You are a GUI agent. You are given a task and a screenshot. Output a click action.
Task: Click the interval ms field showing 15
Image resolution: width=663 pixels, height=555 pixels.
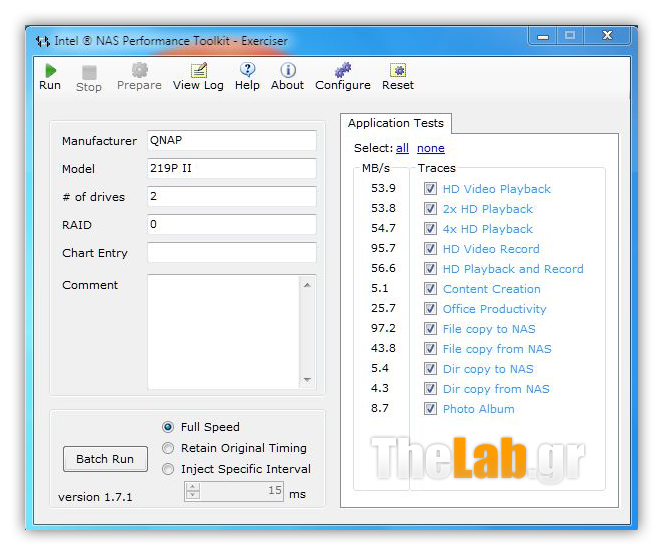[x=242, y=491]
